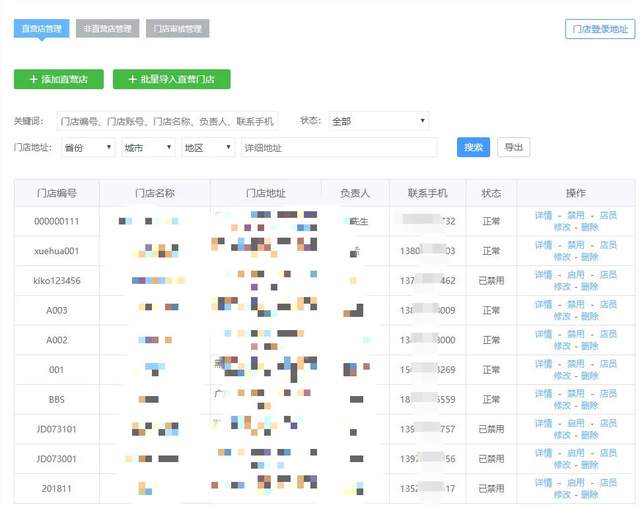Click 禁用 for store A002
Screen dimensions: 640x507
point(576,334)
